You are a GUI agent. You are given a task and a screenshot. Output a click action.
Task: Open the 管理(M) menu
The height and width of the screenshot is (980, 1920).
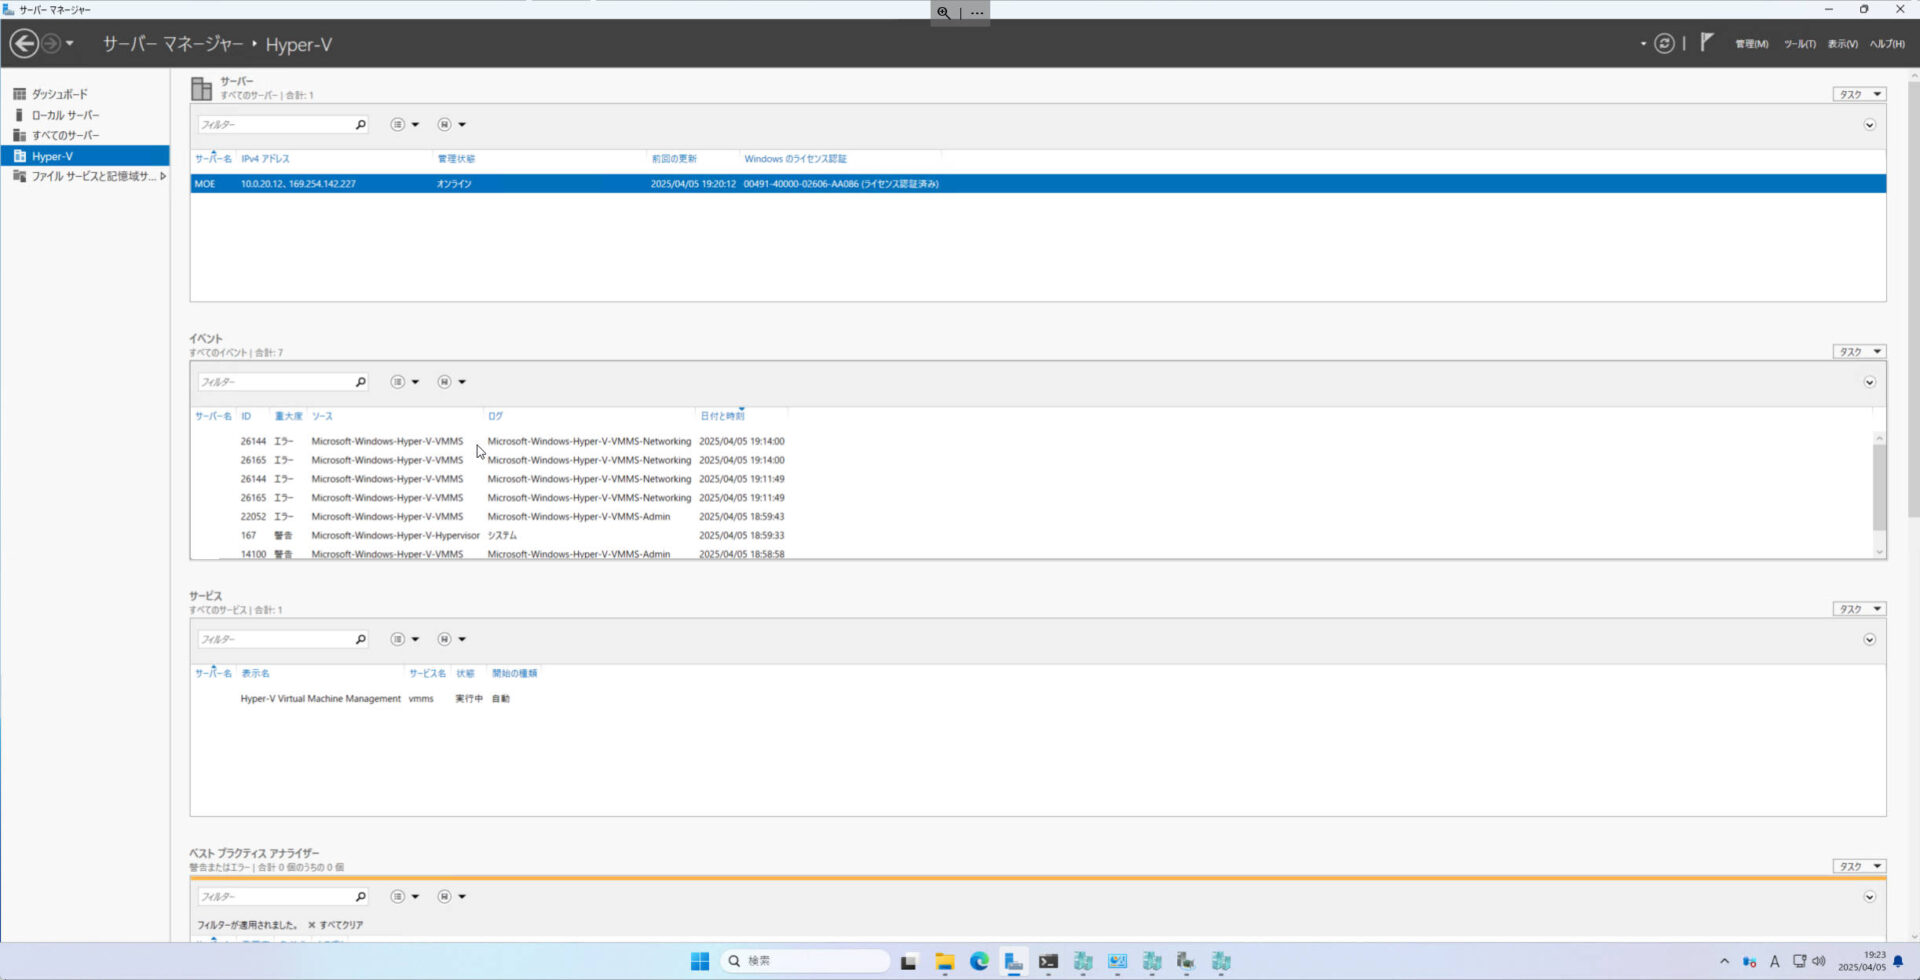coord(1751,44)
